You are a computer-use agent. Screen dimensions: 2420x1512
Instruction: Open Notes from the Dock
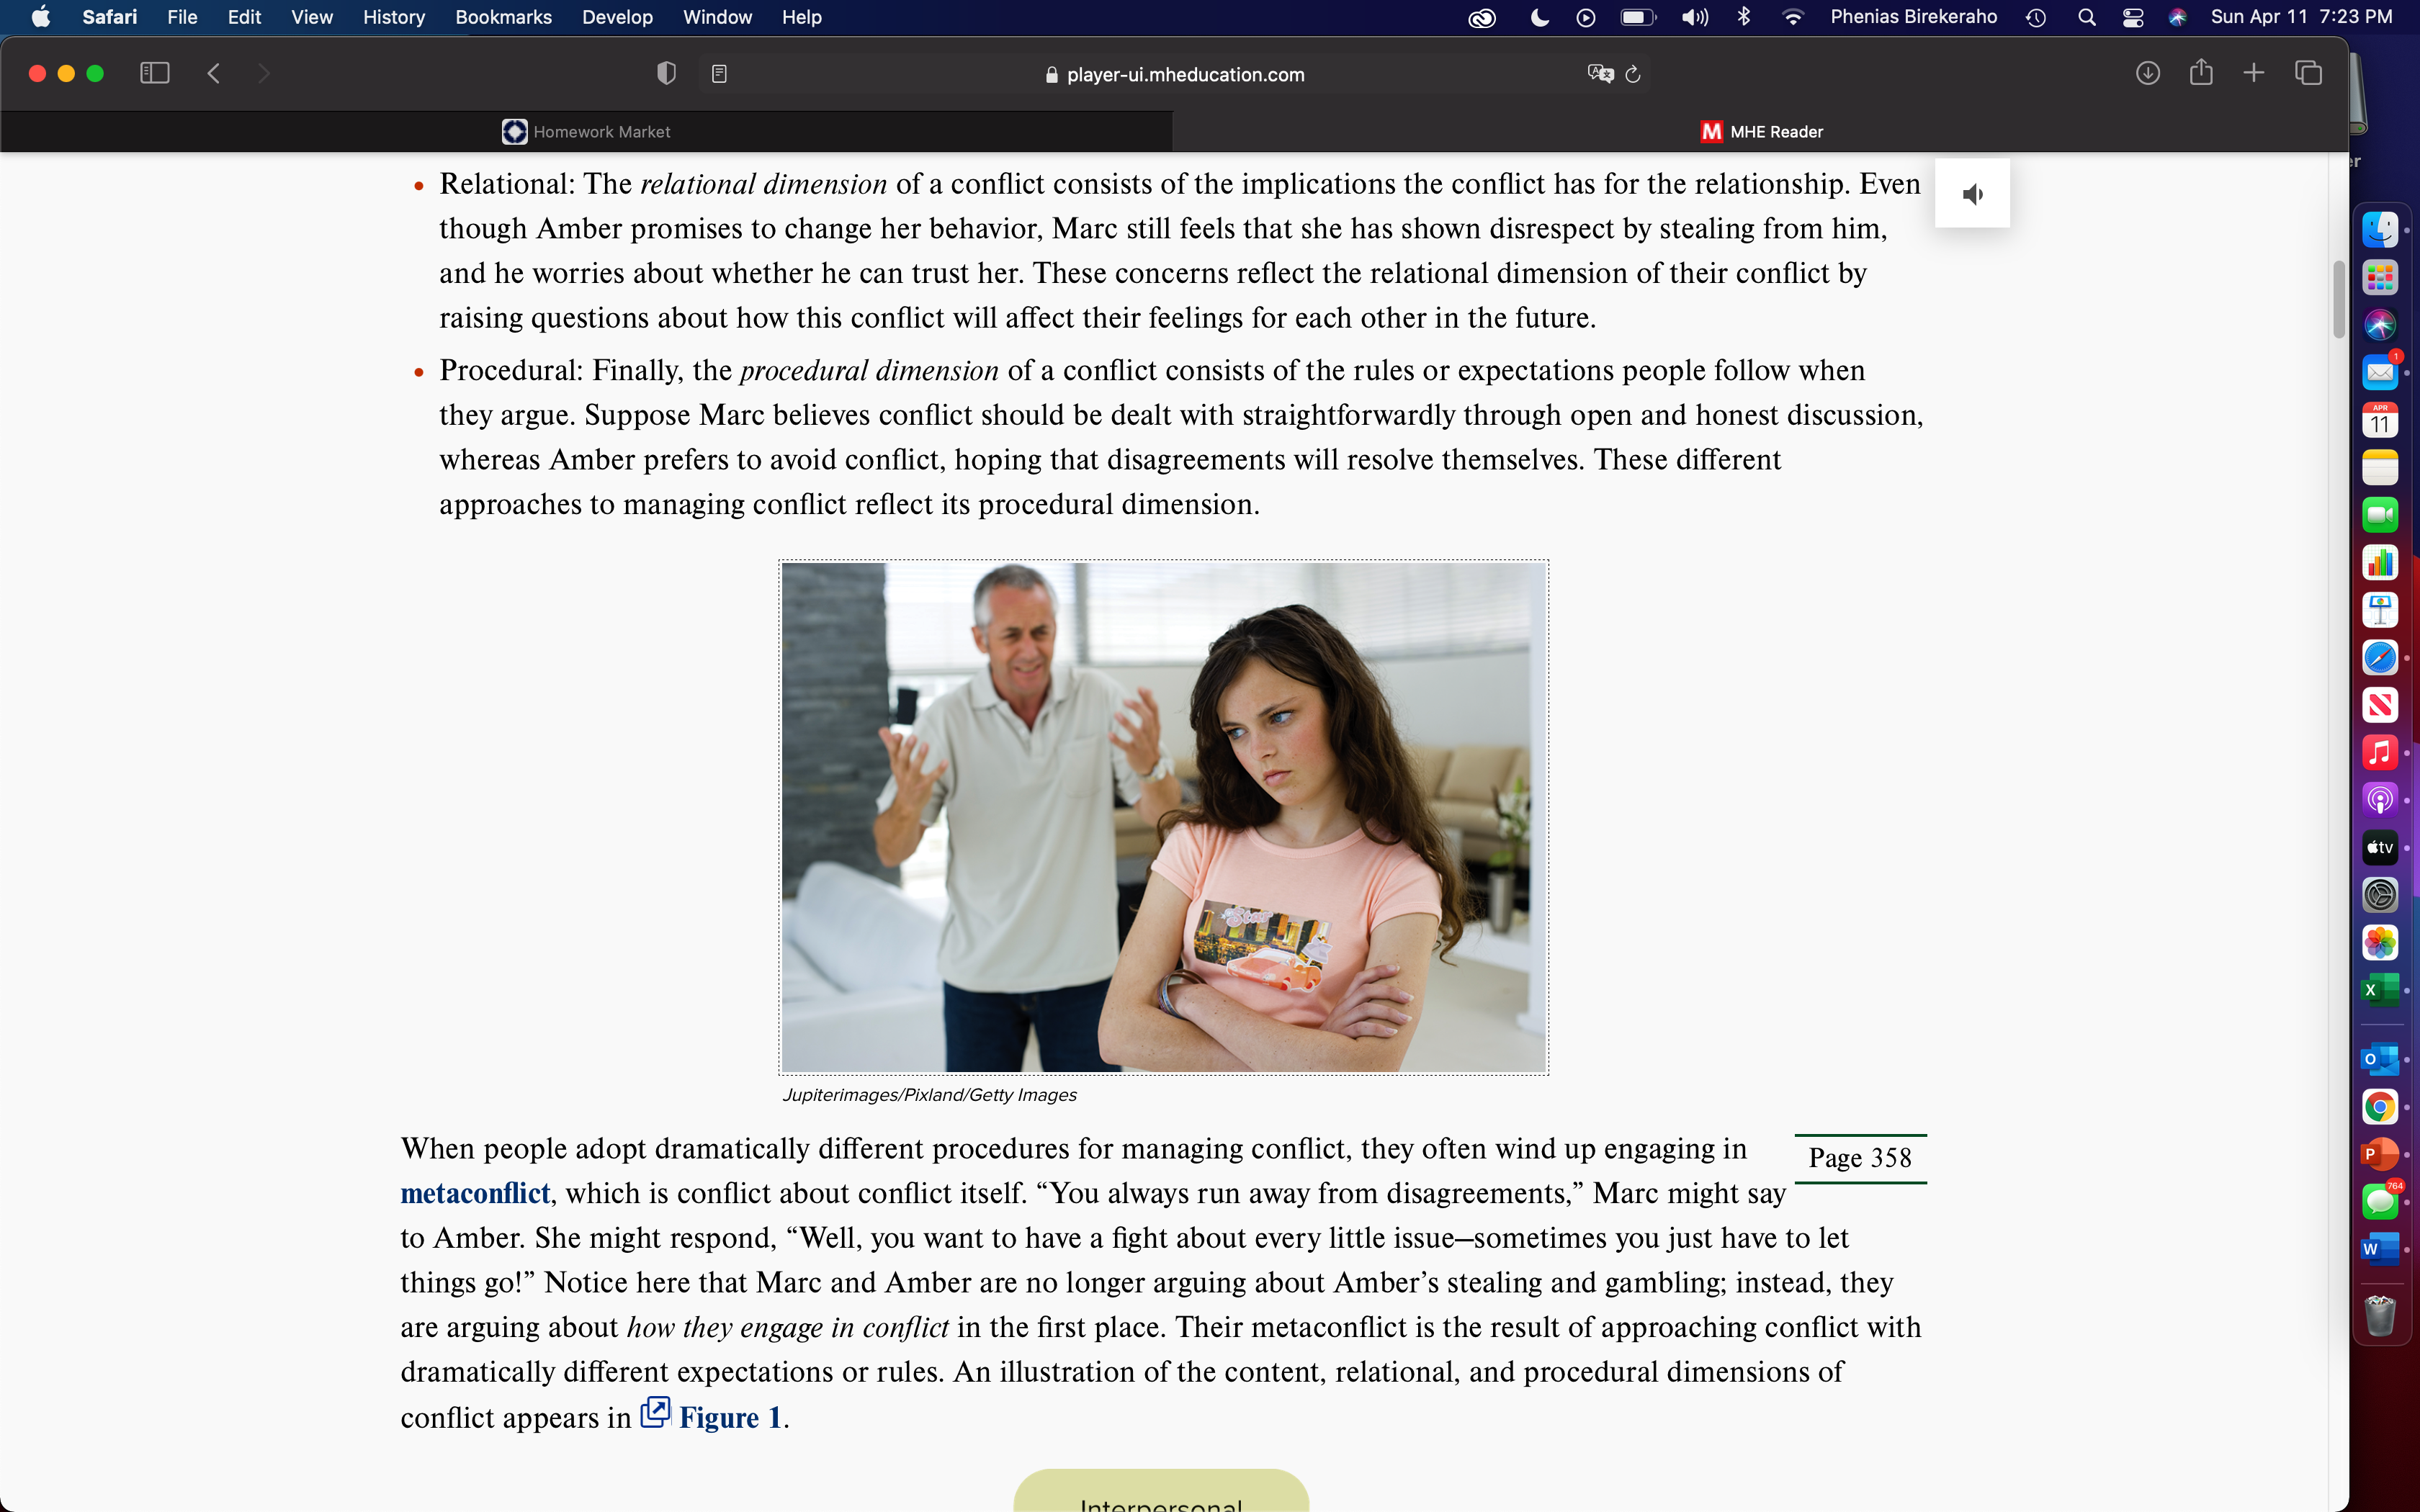click(2380, 468)
